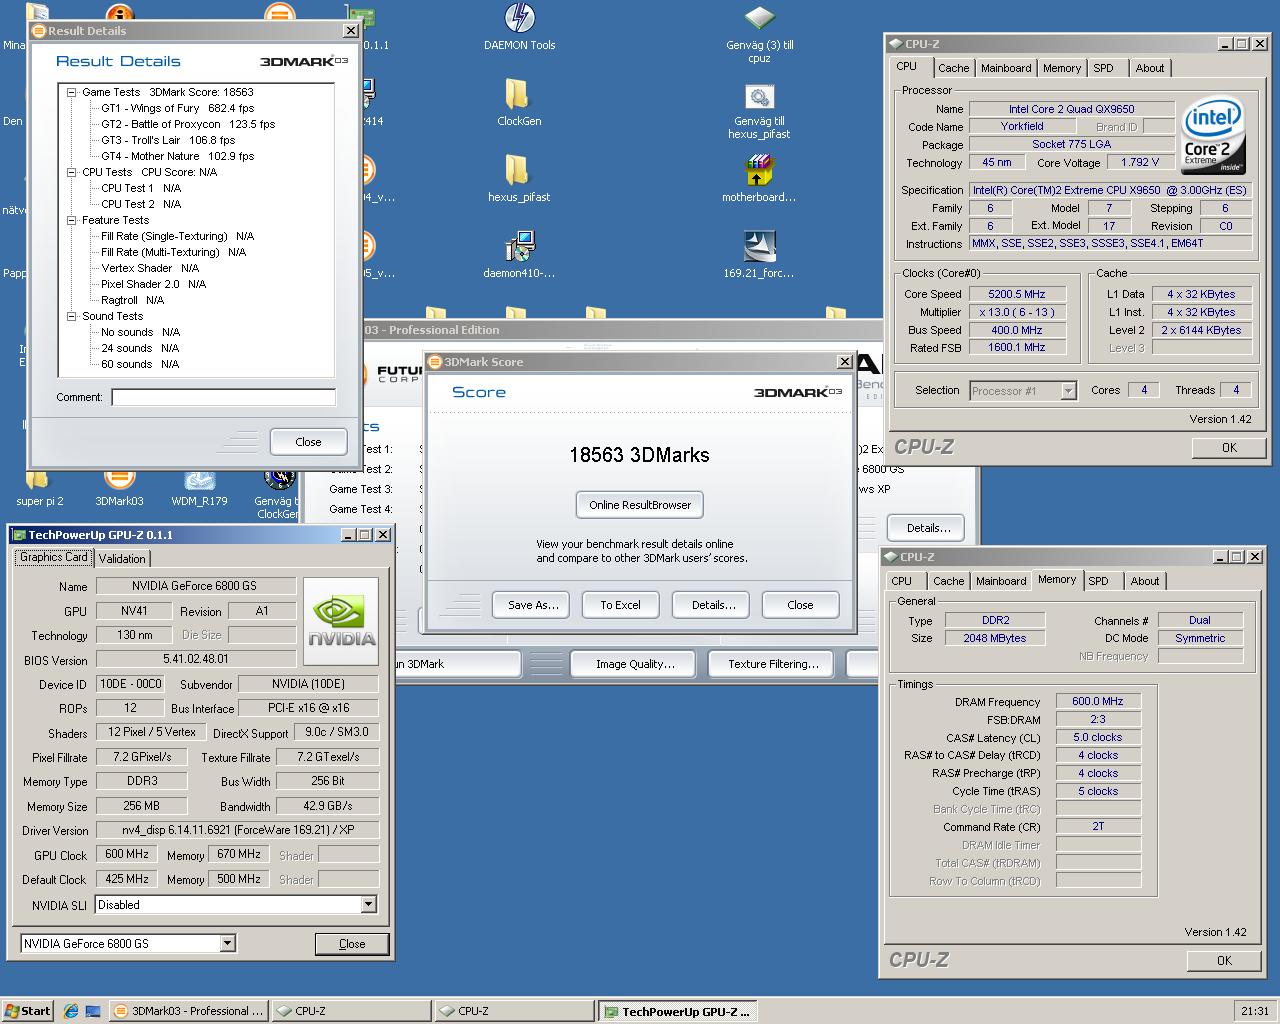Image resolution: width=1280 pixels, height=1024 pixels.
Task: Click the Core Speed 5200.5 MHz value
Action: pyautogui.click(x=1016, y=294)
